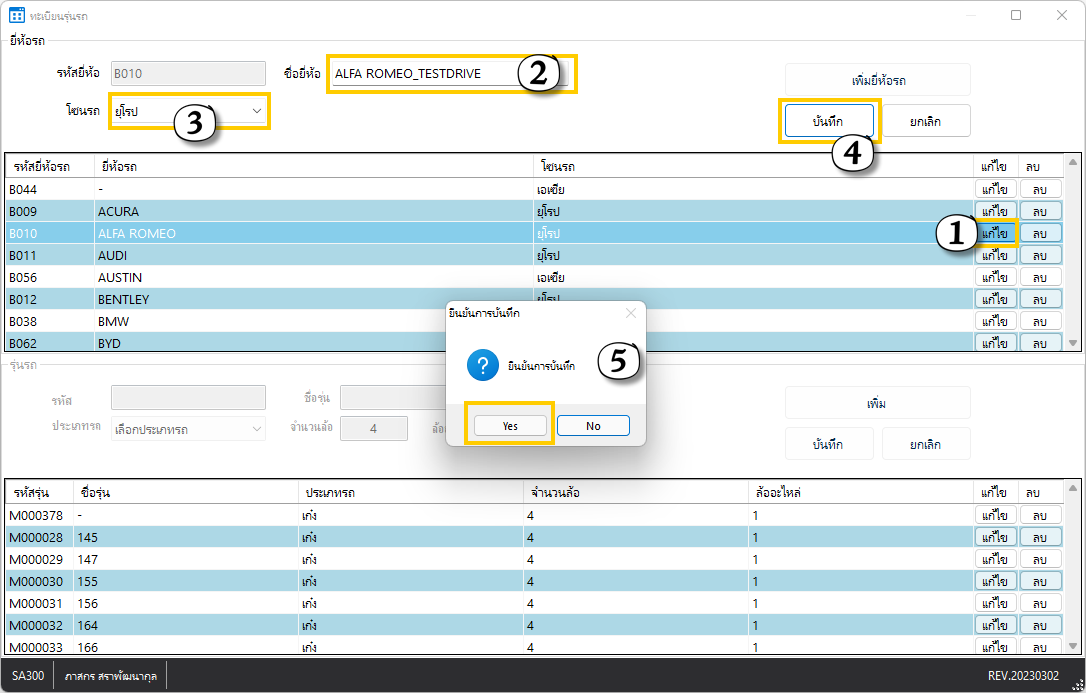1086x693 pixels.
Task: Open the เลือกประเภทรถ car type dropdown
Action: [188, 429]
